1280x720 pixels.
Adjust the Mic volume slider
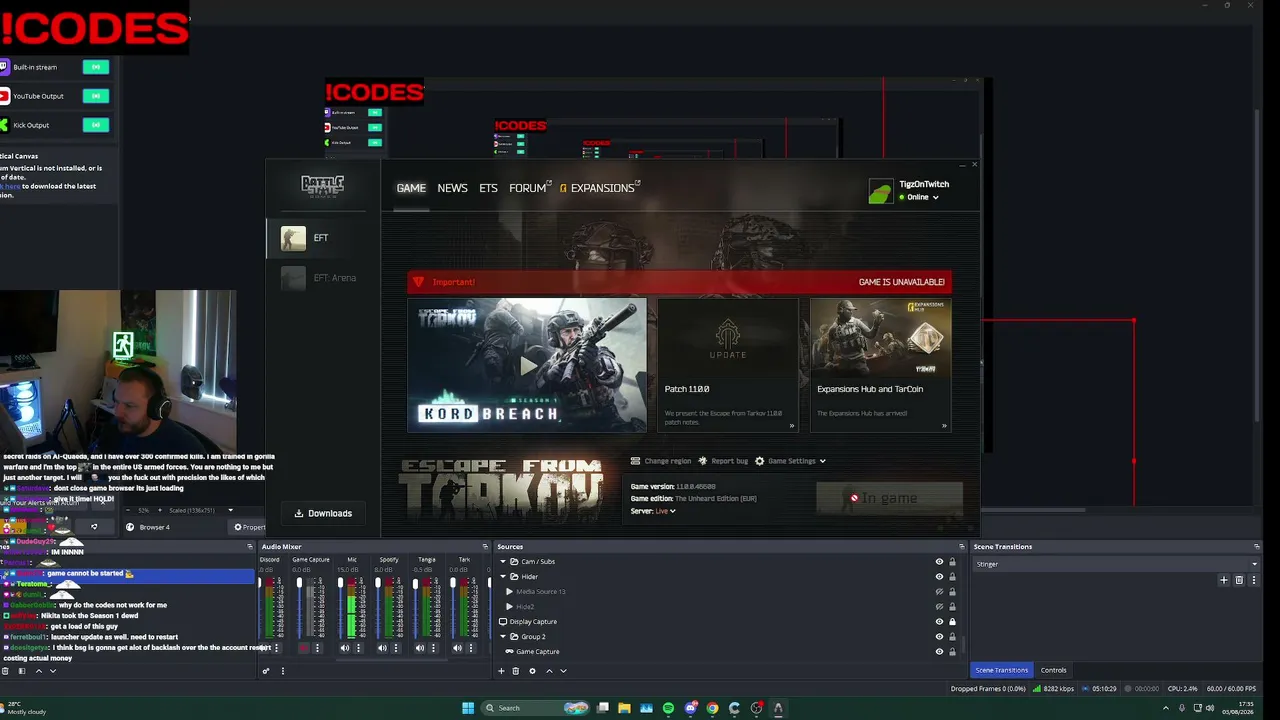(x=341, y=607)
